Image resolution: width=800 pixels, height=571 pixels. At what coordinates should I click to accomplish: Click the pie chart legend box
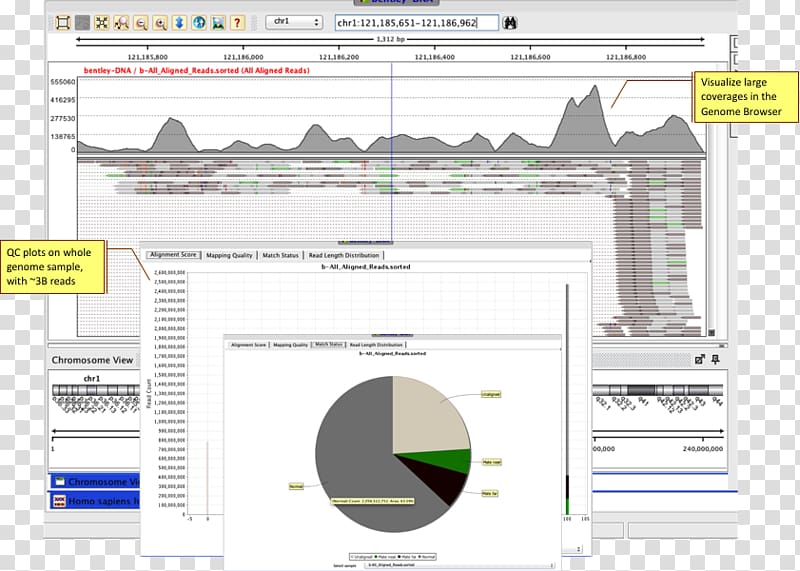pyautogui.click(x=393, y=557)
